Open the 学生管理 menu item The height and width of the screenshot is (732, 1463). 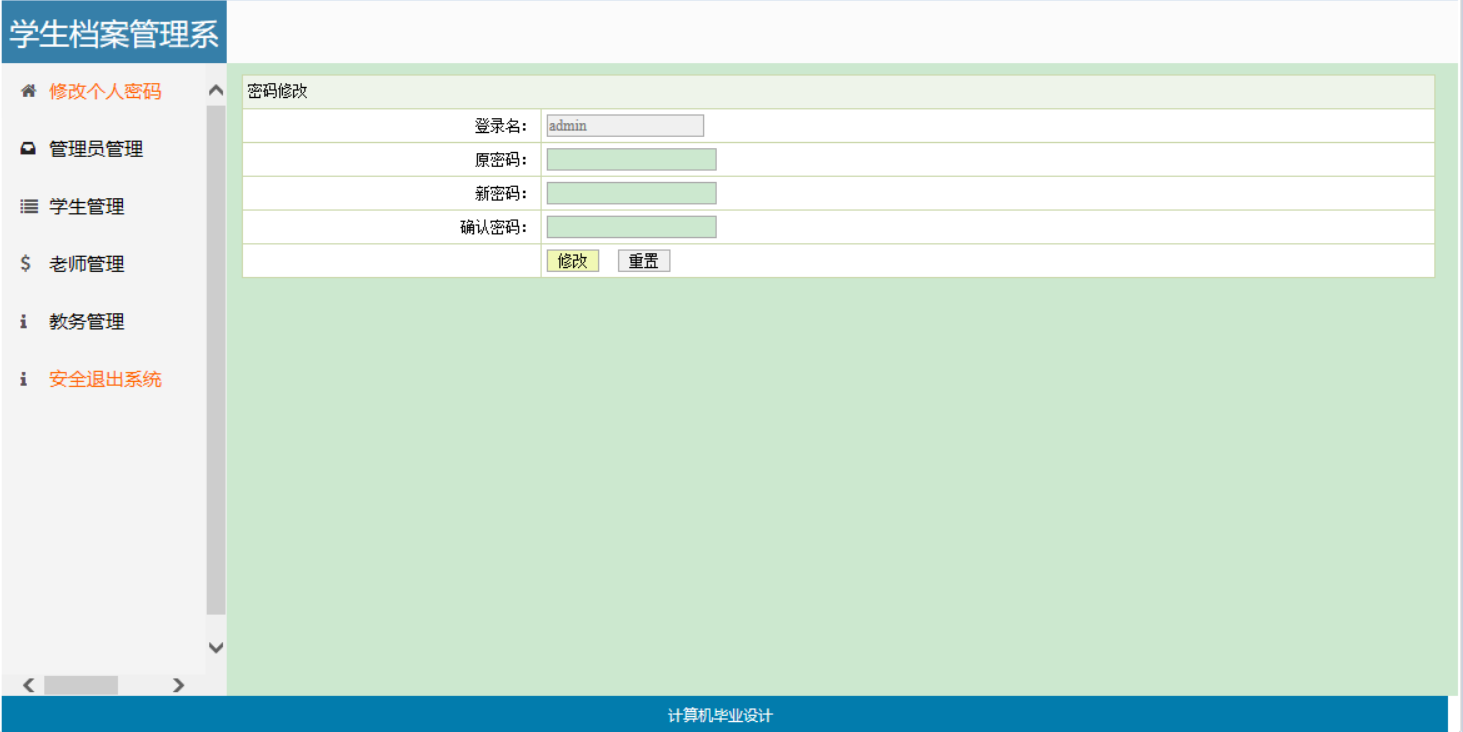pyautogui.click(x=87, y=207)
